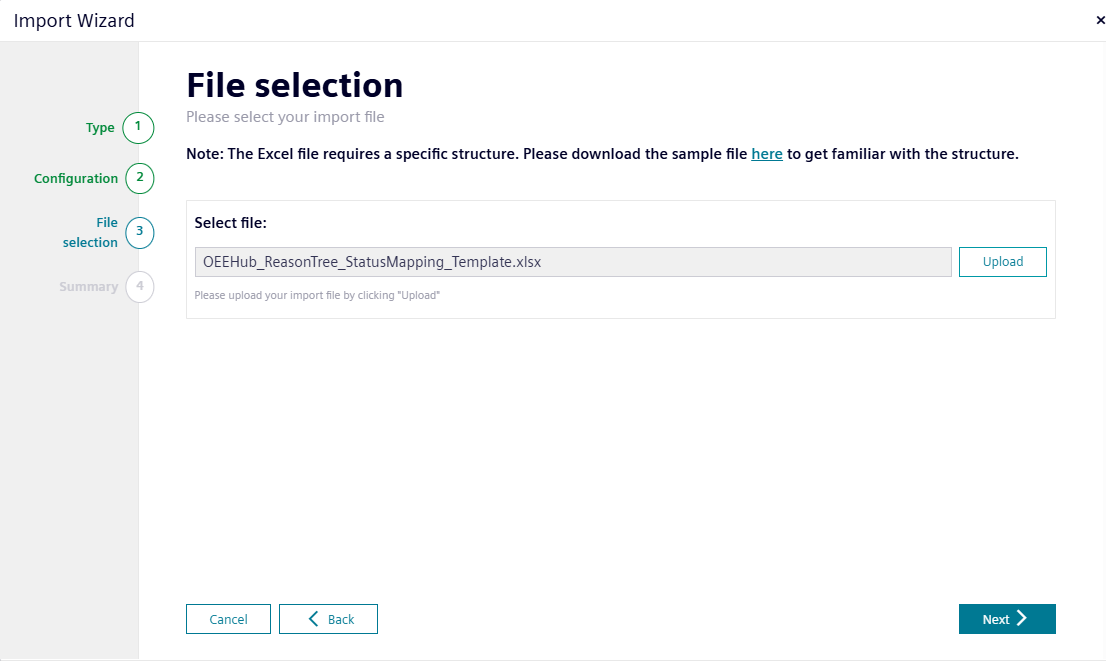Click the chevron arrow on Next
The height and width of the screenshot is (661, 1106).
tap(1021, 619)
